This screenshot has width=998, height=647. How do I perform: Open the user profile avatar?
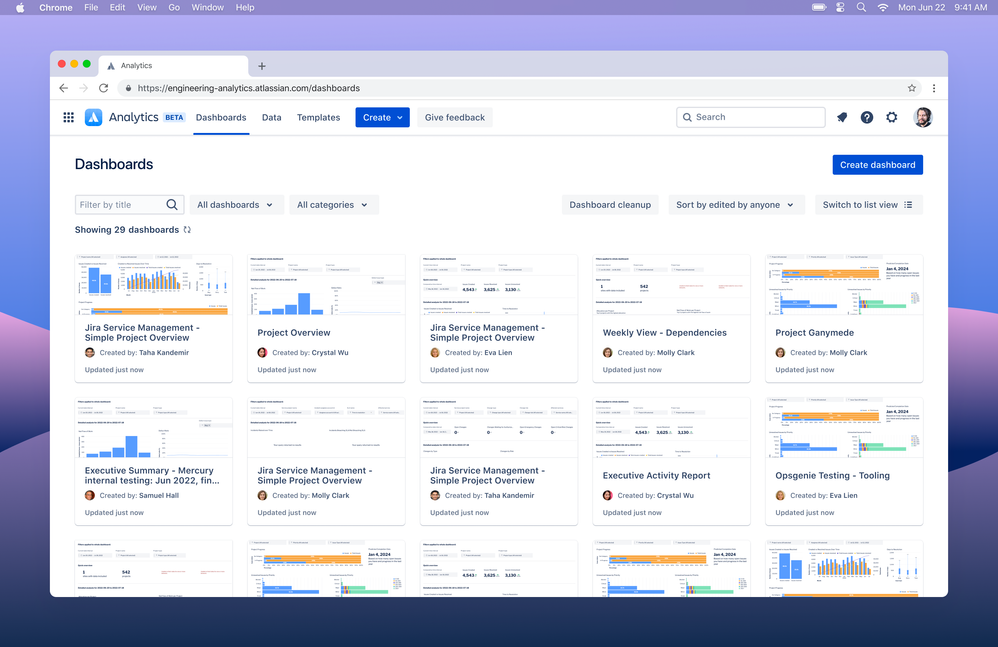[x=922, y=117]
